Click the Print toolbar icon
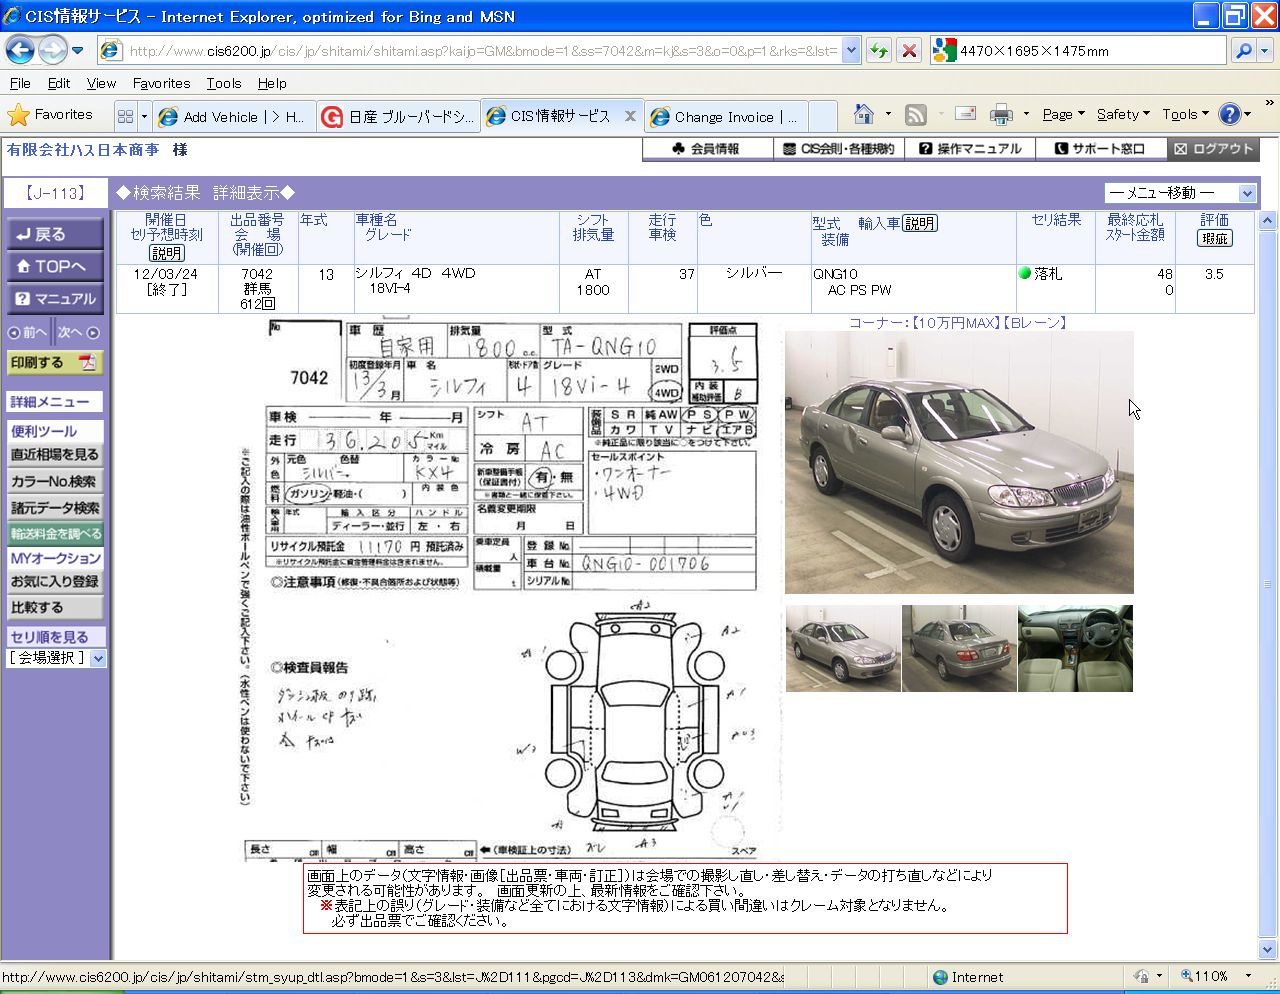 [1001, 115]
